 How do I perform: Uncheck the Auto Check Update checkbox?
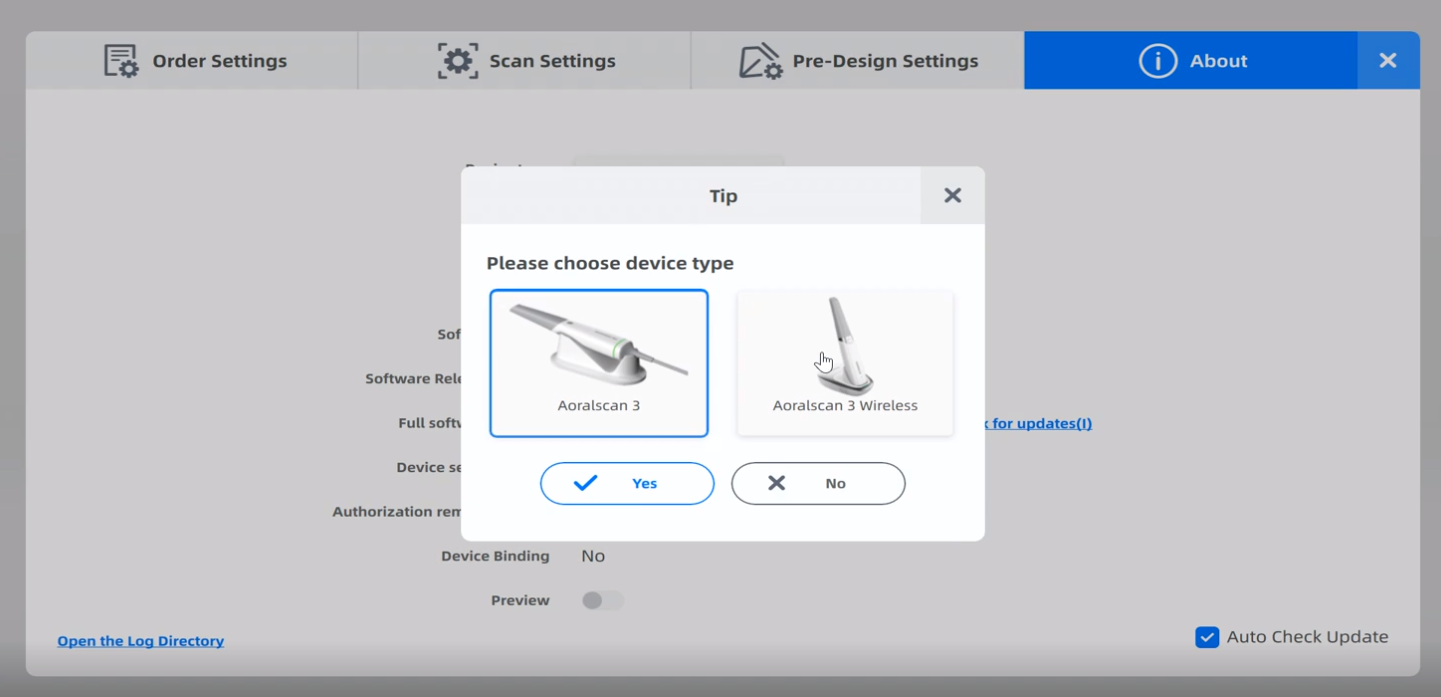point(1207,637)
